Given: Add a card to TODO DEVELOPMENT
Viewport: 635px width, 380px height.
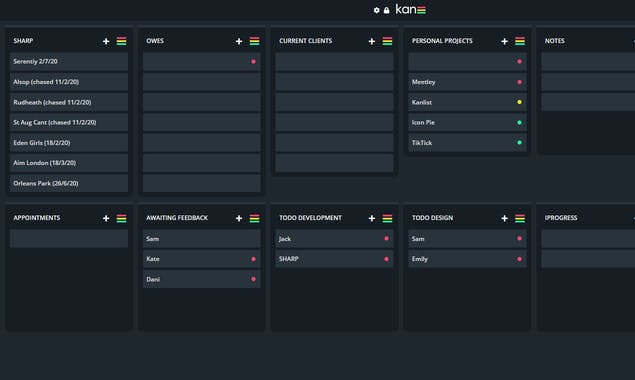Looking at the screenshot, I should (x=371, y=218).
